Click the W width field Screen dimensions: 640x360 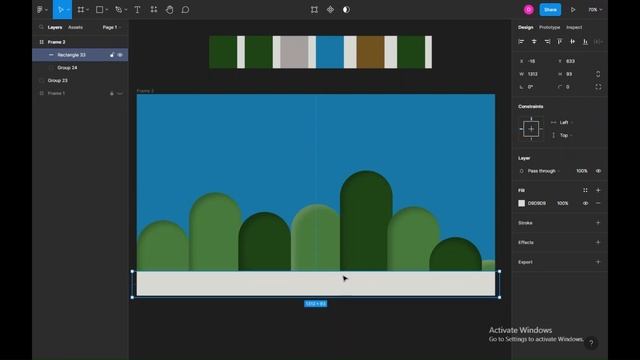pyautogui.click(x=535, y=74)
